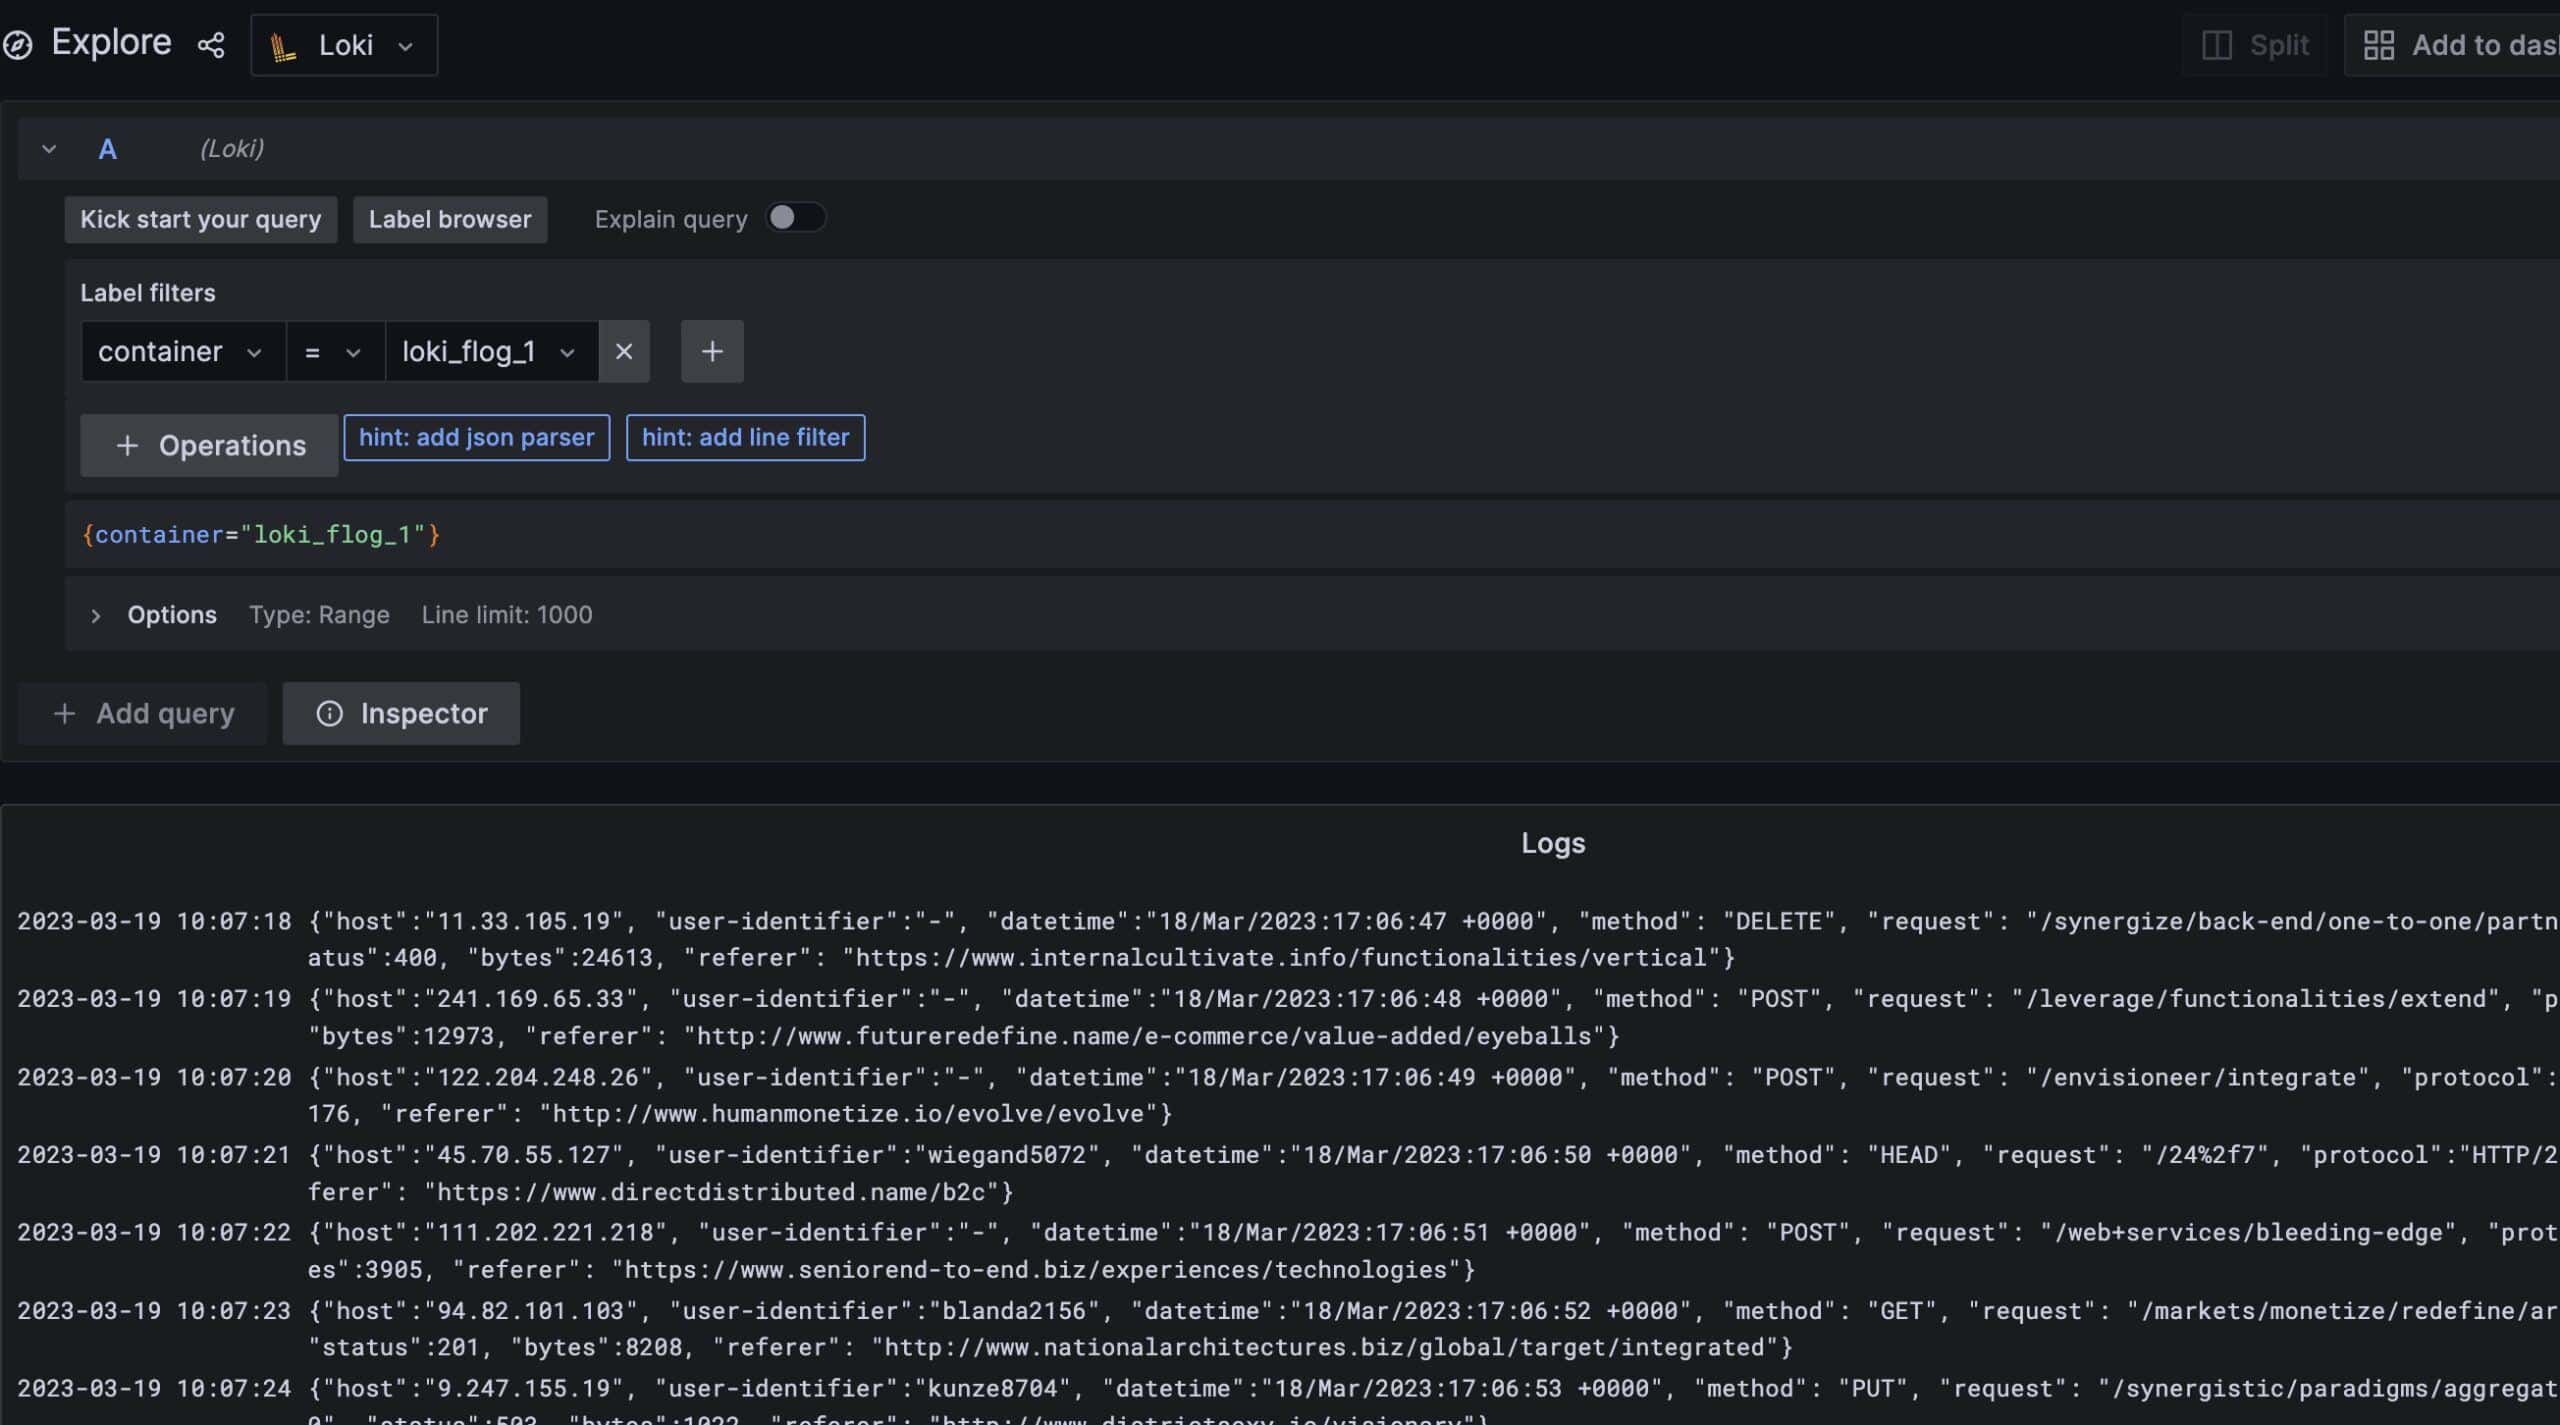
Task: Click the hint: add line filter icon
Action: pyautogui.click(x=746, y=437)
